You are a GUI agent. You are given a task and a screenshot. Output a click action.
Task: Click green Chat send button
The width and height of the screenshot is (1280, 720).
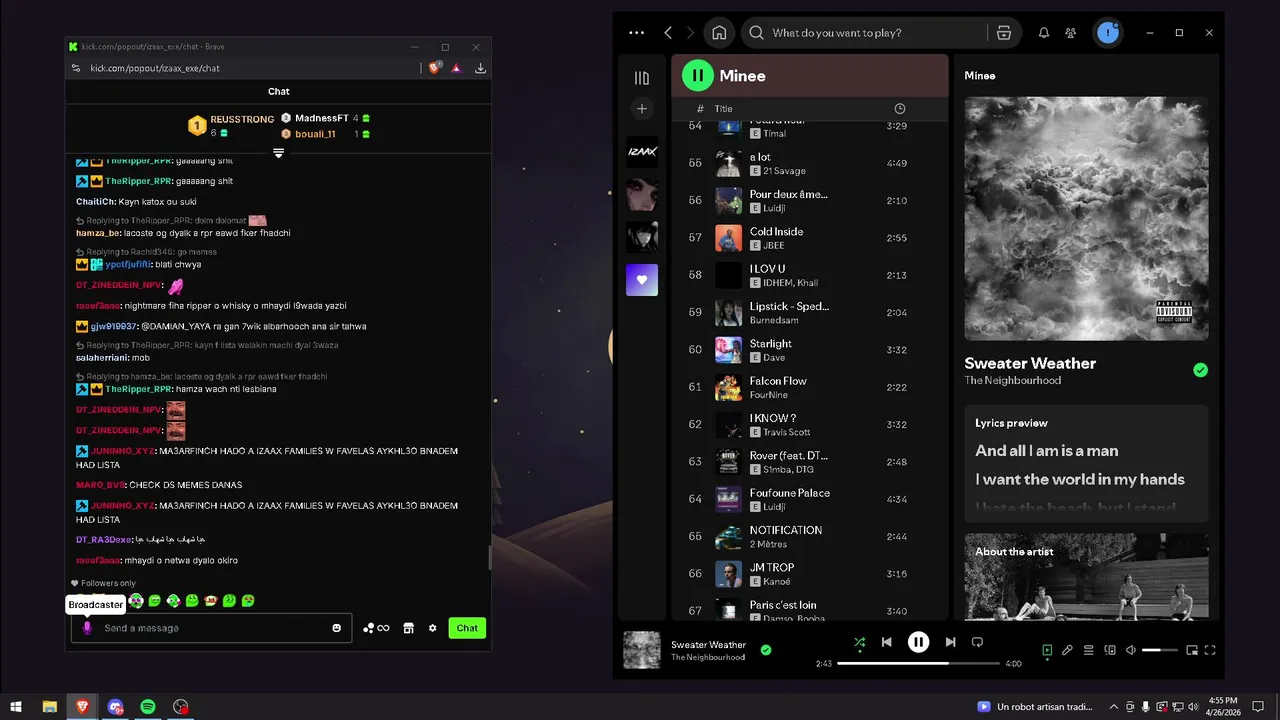click(467, 628)
